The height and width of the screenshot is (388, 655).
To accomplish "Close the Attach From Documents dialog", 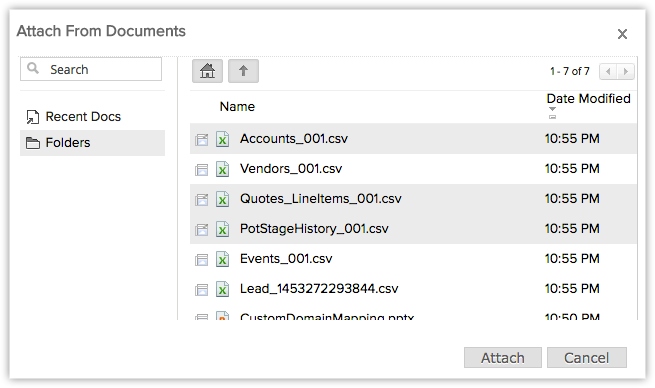I will coord(622,34).
